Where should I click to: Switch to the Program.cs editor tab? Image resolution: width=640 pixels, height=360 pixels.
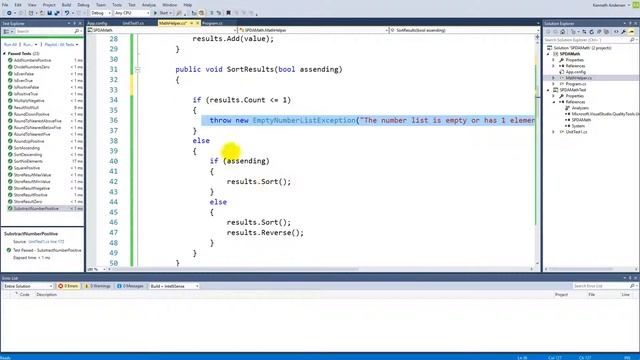pos(212,23)
